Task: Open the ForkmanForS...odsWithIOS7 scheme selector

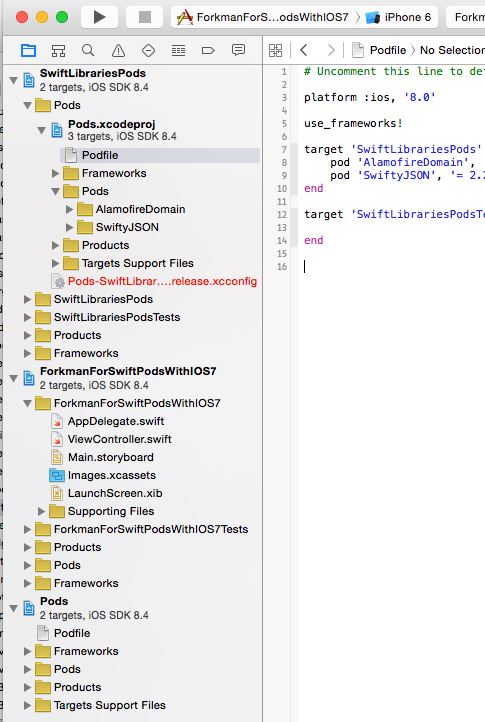Action: (263, 17)
